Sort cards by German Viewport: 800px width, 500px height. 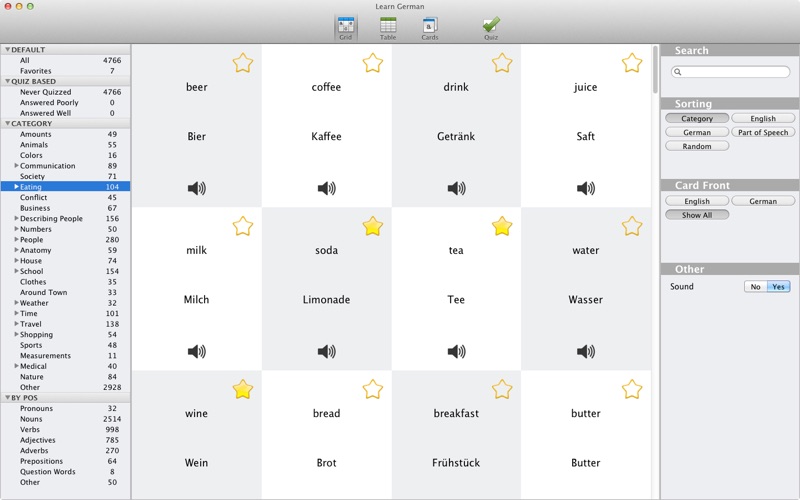(x=697, y=132)
